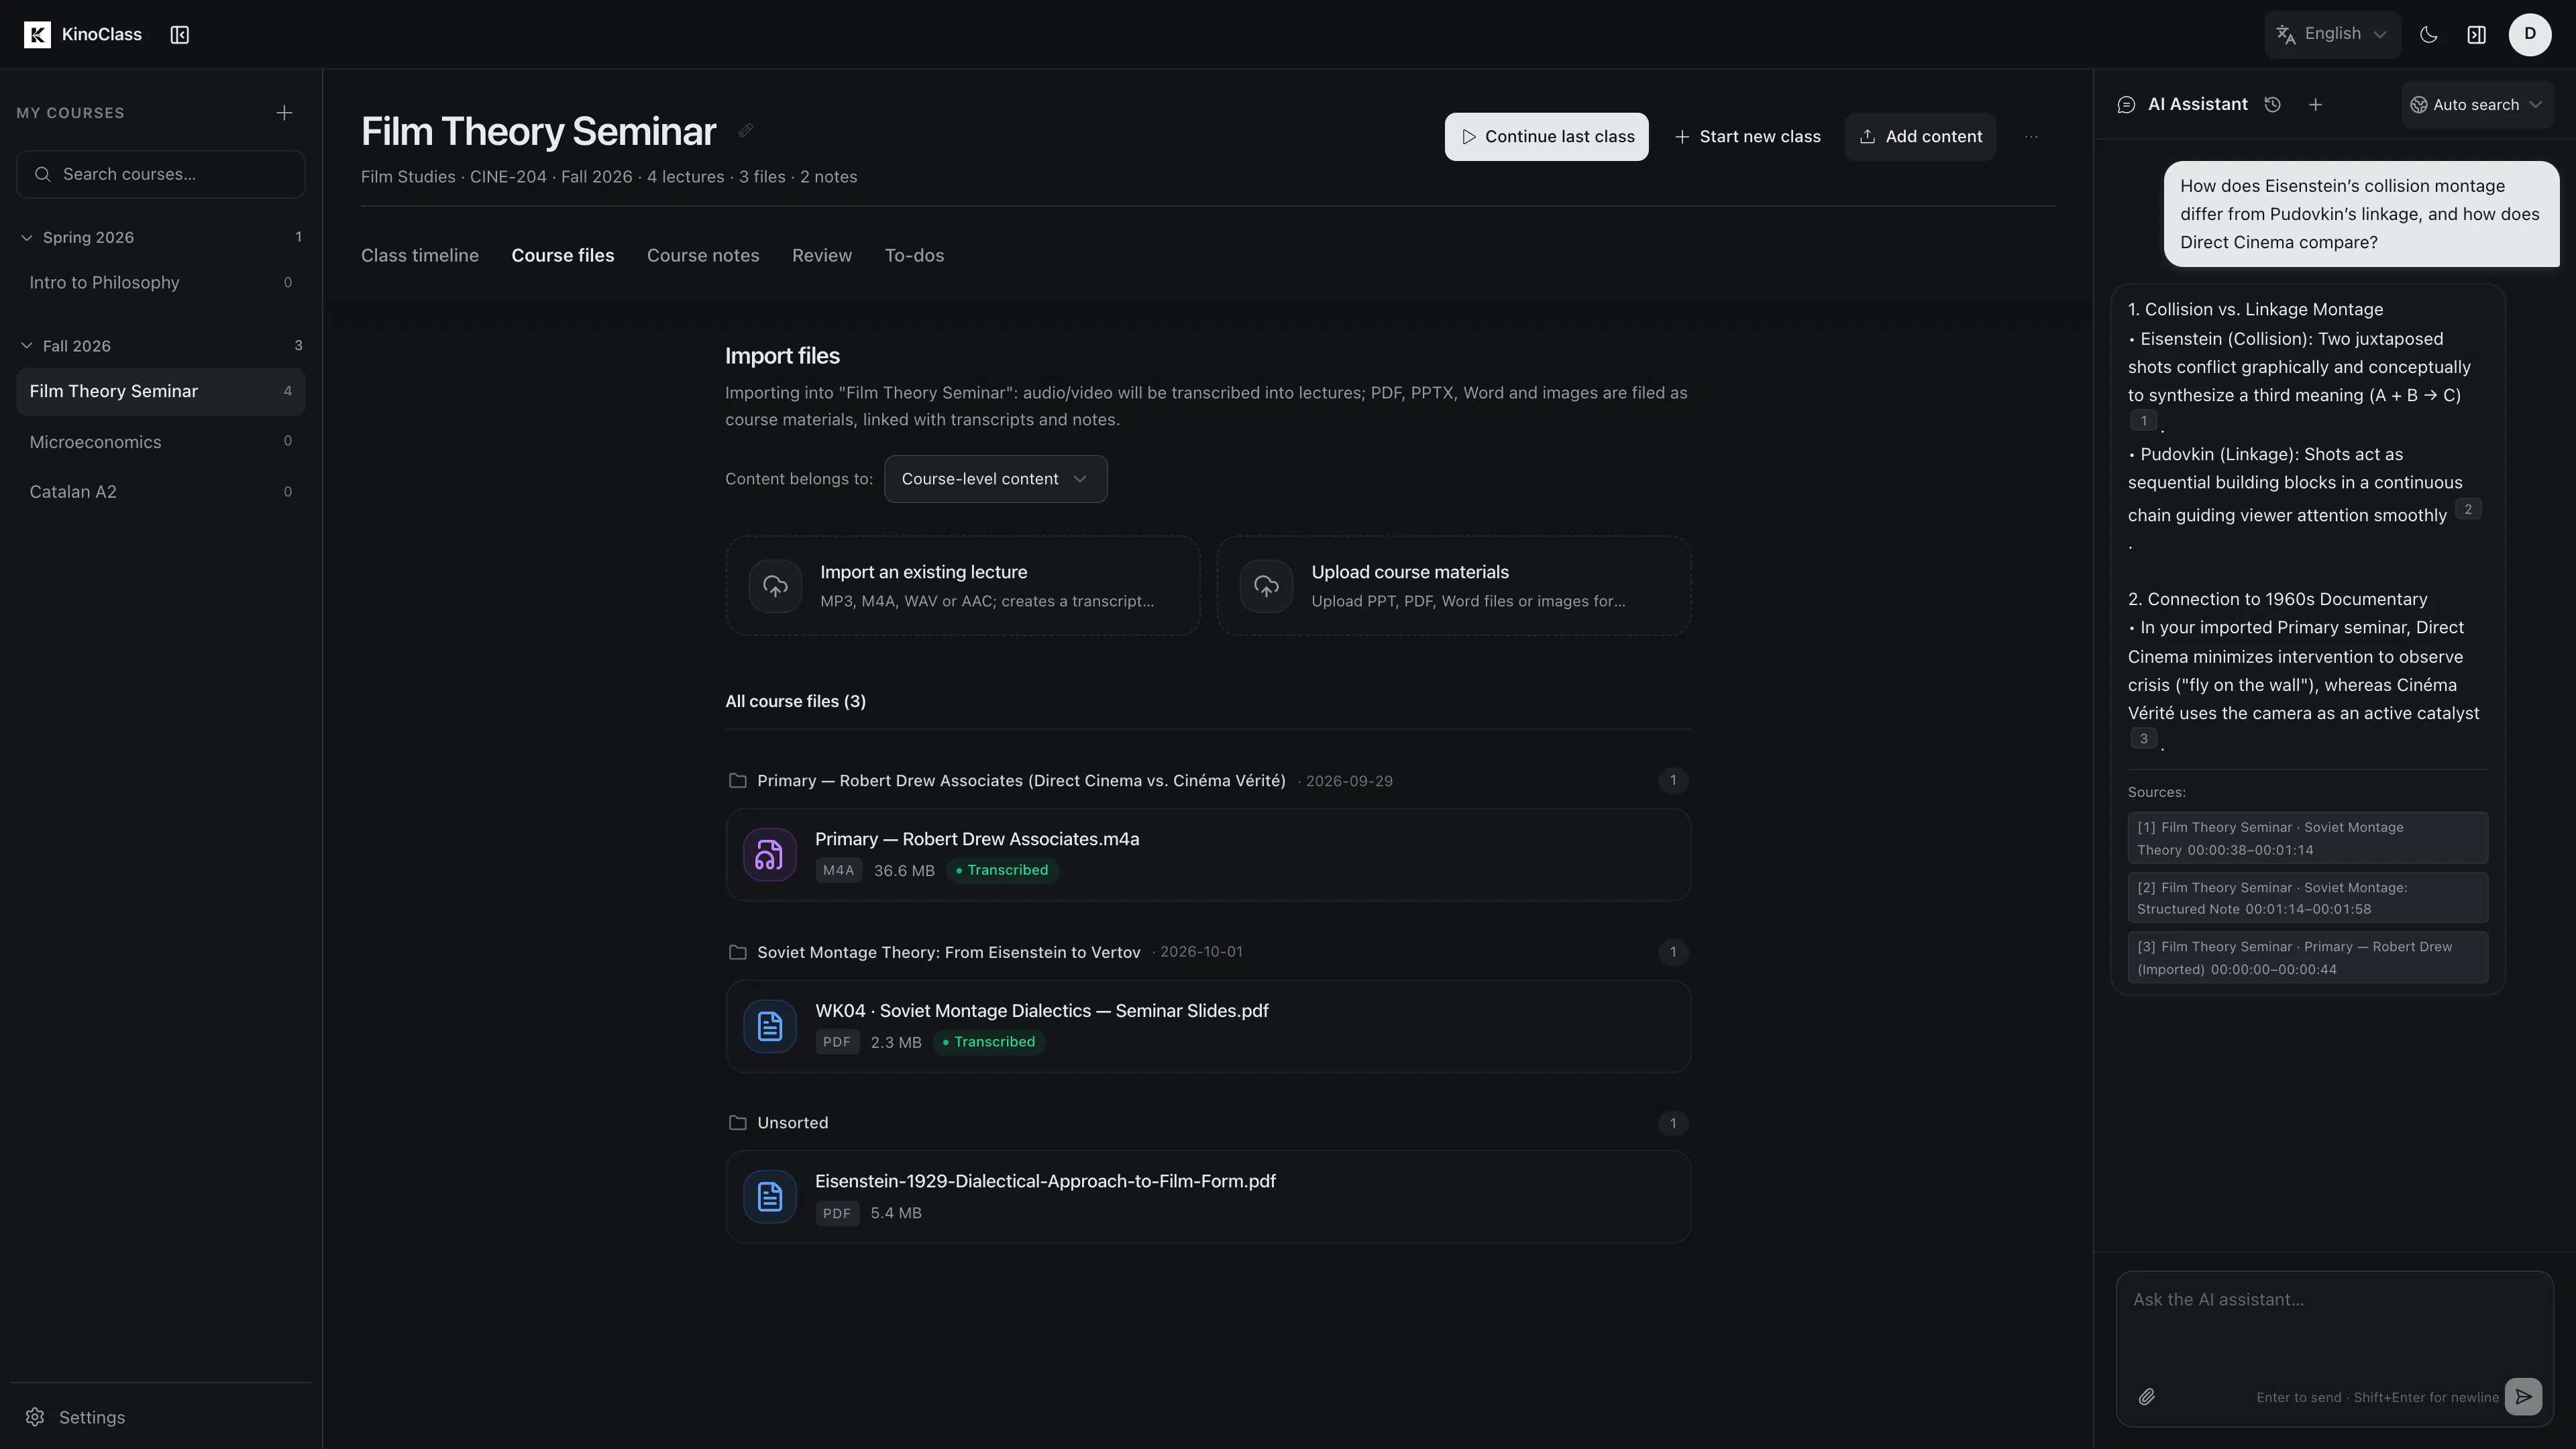The image size is (2576, 1449).
Task: Focus the Search courses field
Action: pos(161,174)
